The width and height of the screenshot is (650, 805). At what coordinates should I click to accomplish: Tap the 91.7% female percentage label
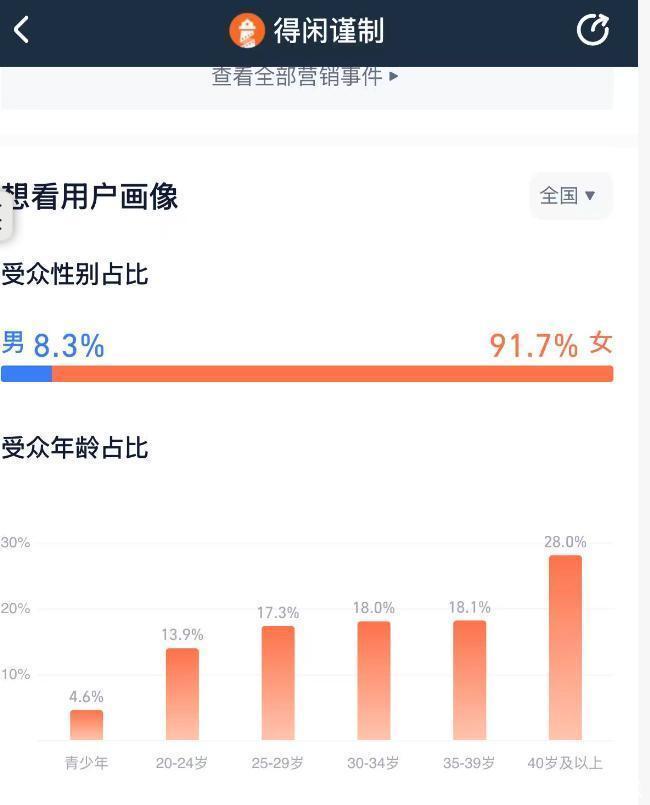[533, 346]
